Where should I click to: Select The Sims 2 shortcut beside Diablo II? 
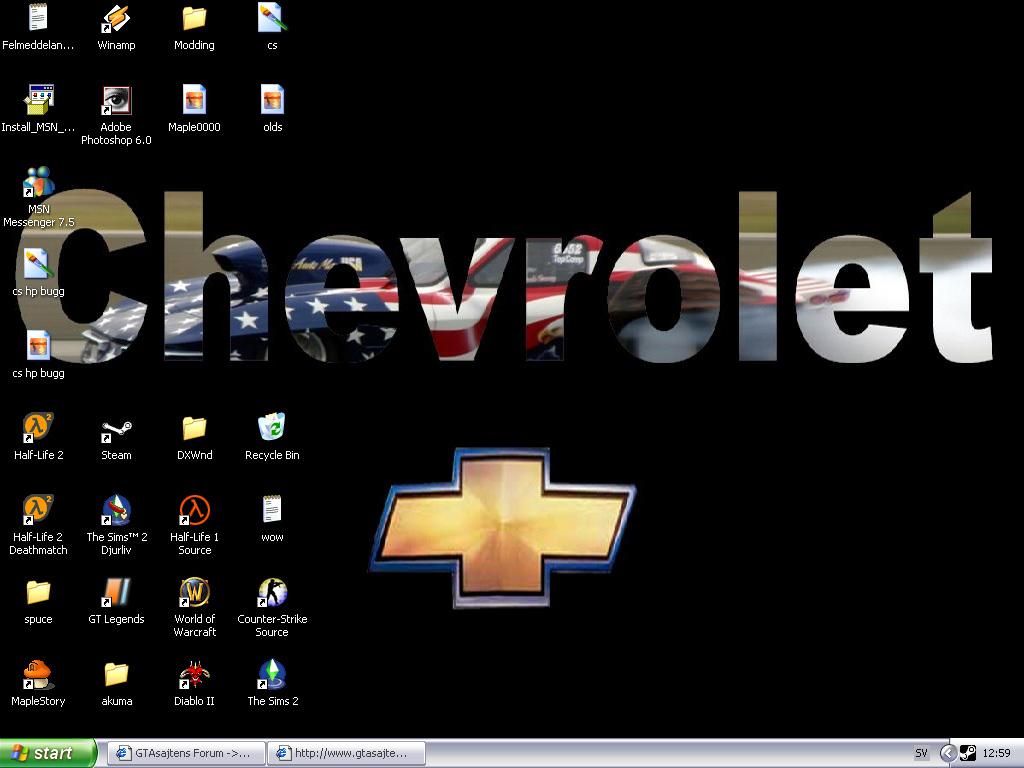(x=272, y=674)
